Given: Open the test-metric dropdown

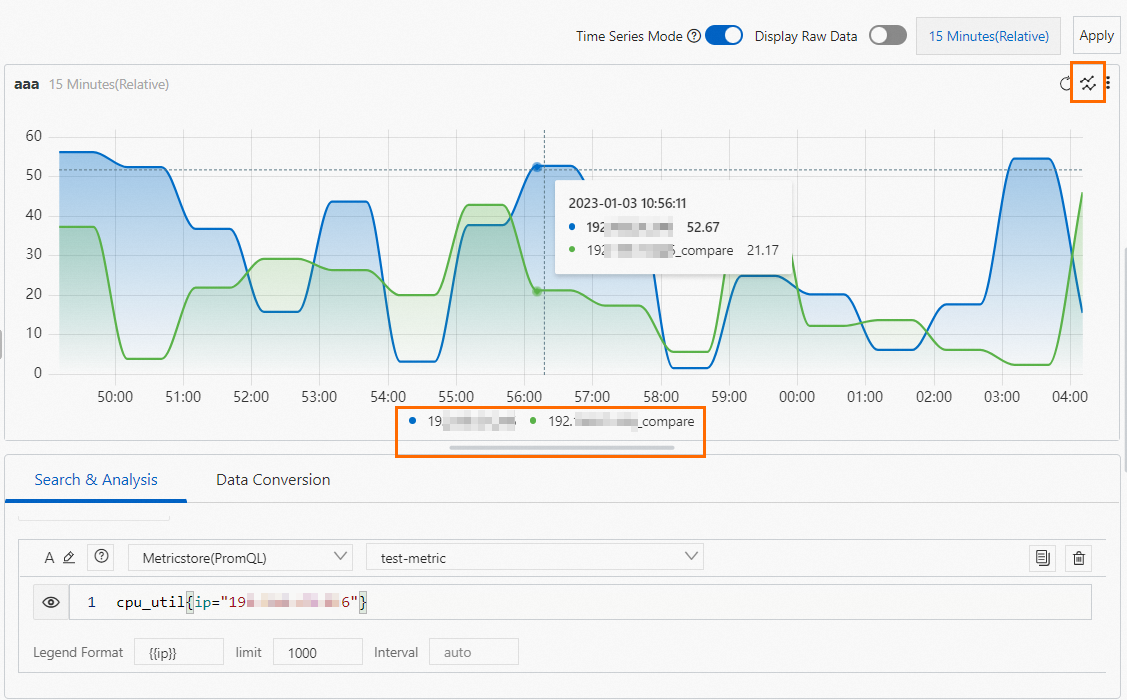Looking at the screenshot, I should click(x=535, y=557).
